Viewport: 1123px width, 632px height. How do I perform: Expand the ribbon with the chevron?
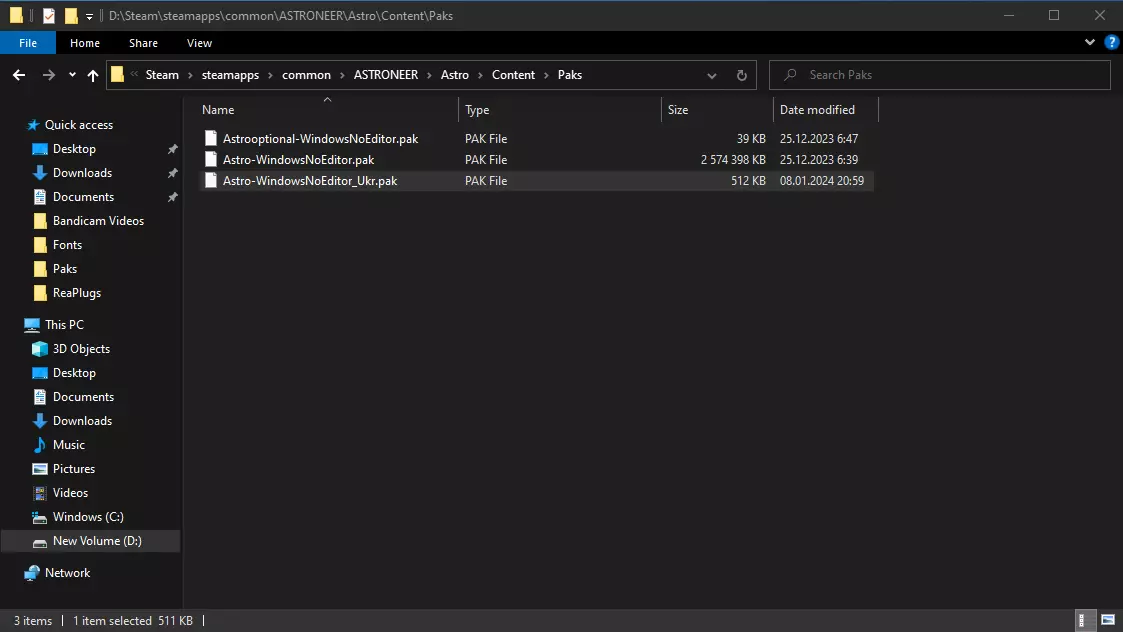pyautogui.click(x=1089, y=42)
